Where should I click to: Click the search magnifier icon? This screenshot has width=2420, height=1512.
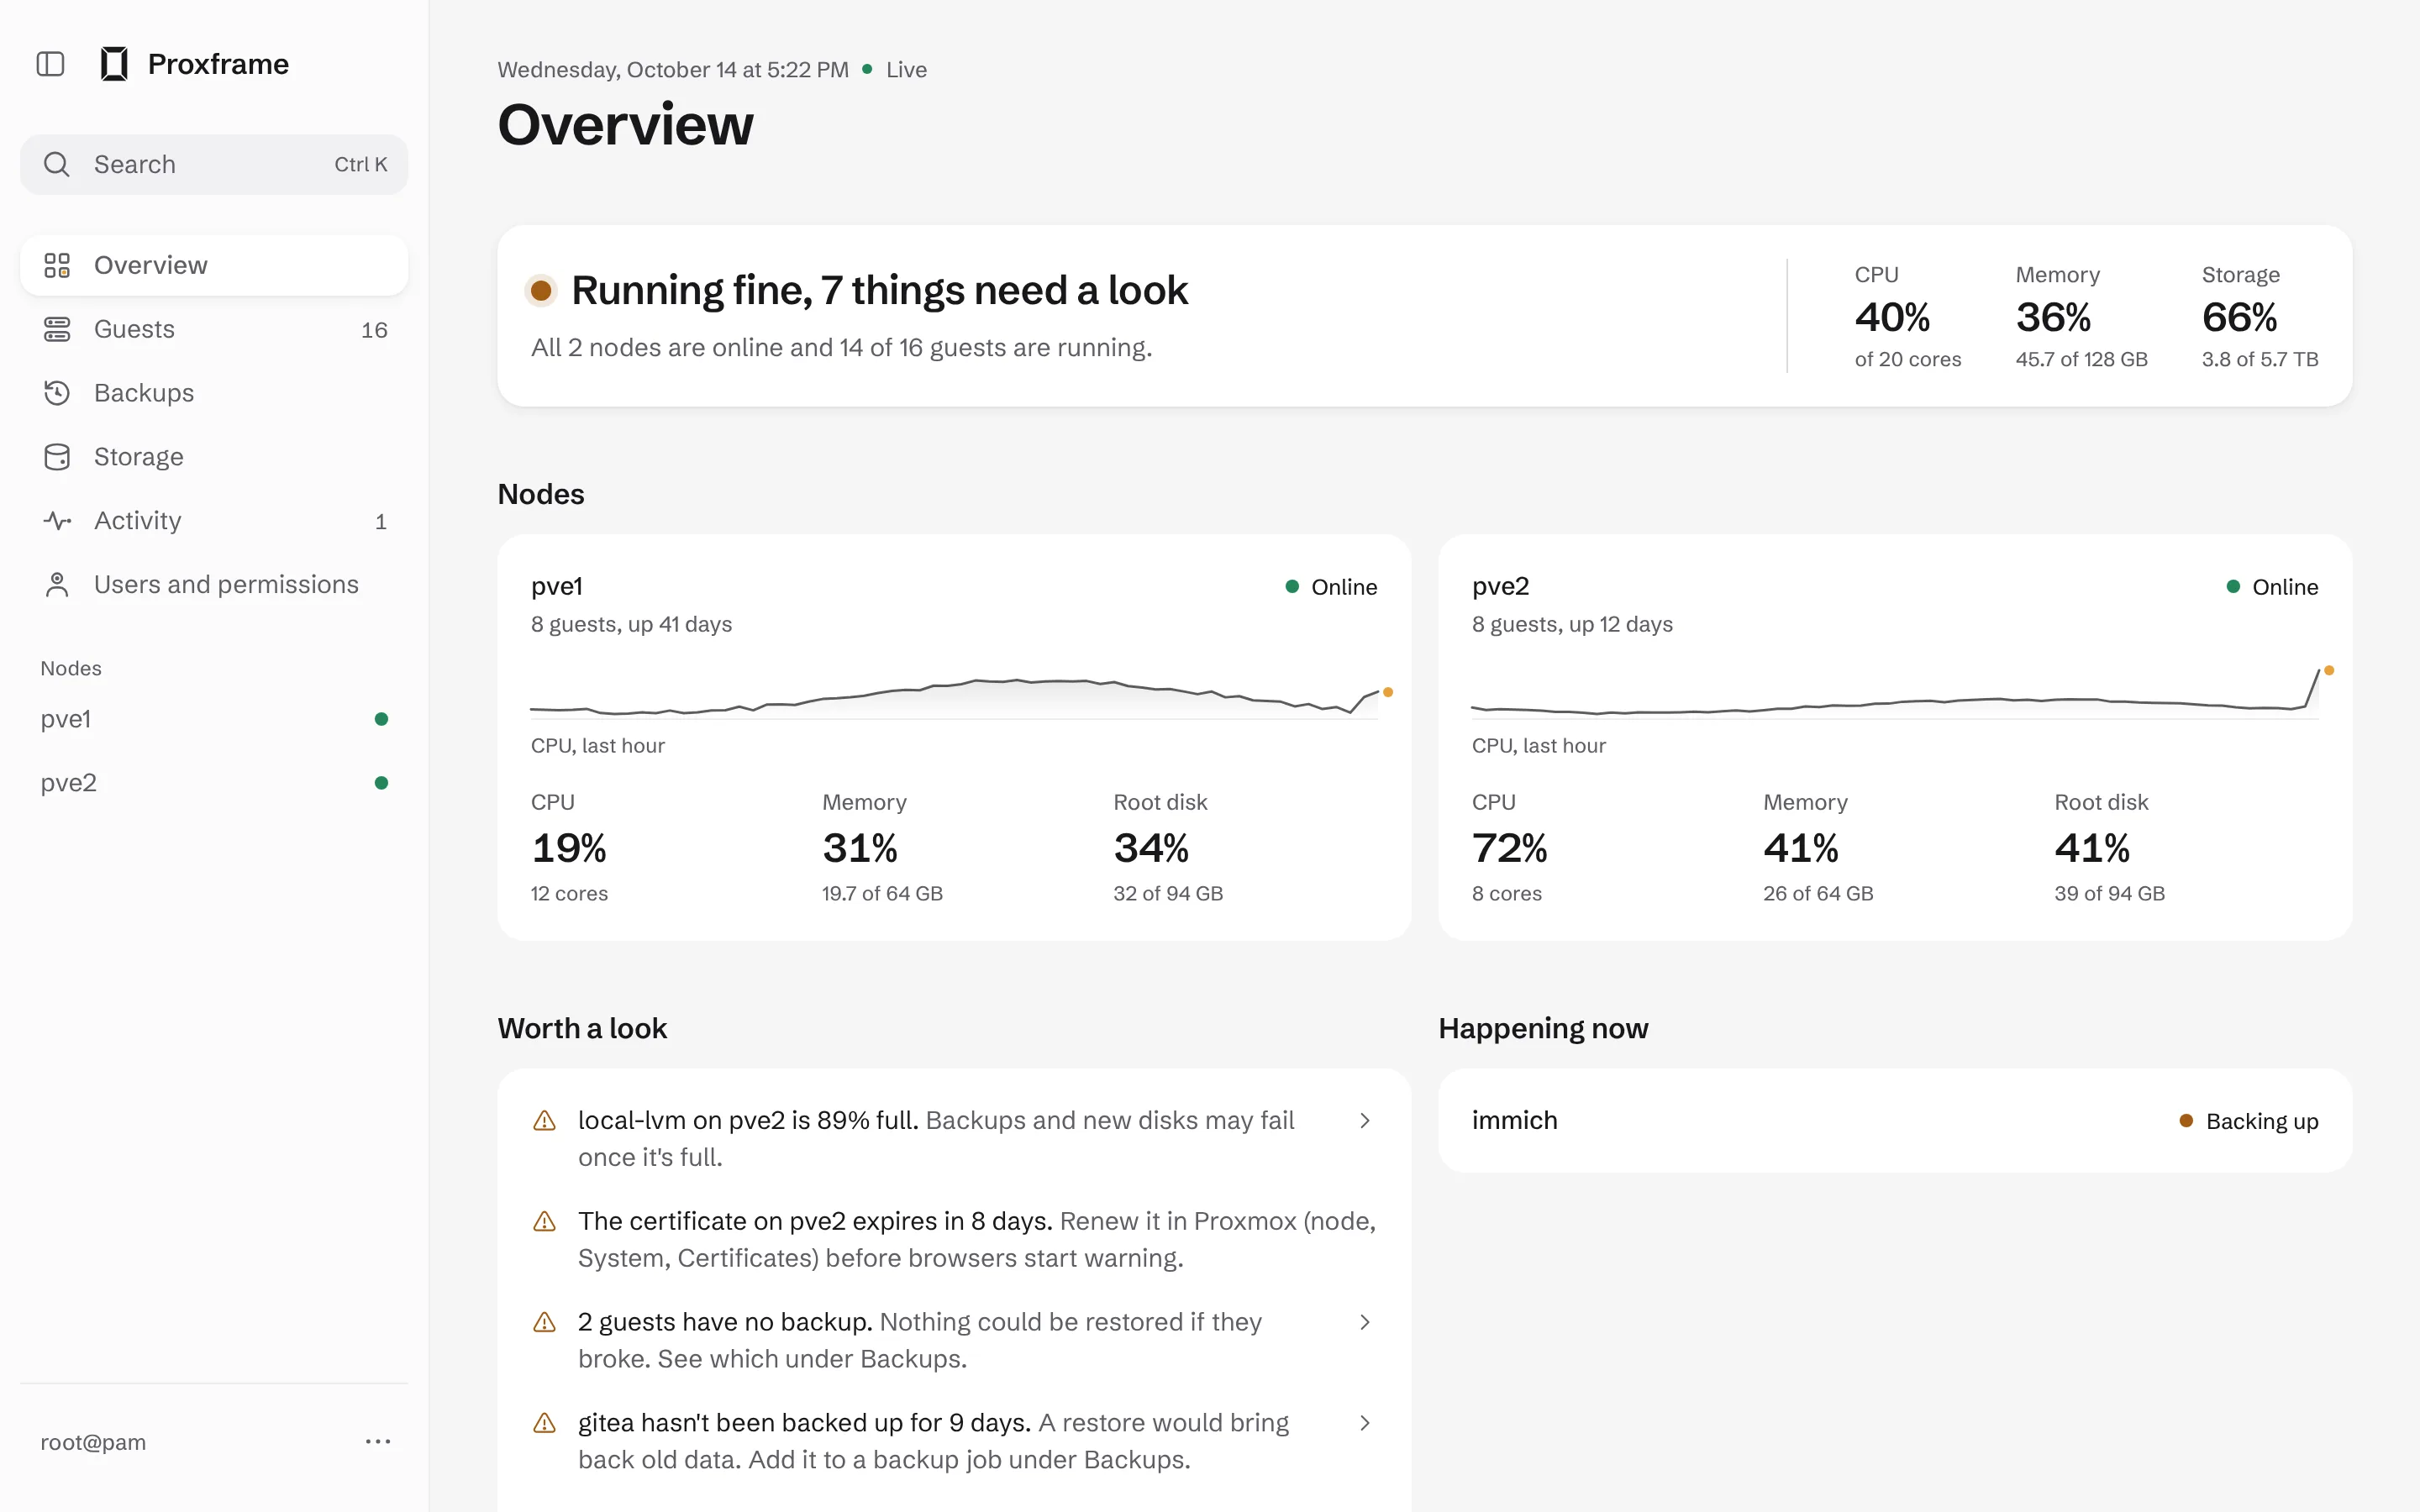point(57,164)
